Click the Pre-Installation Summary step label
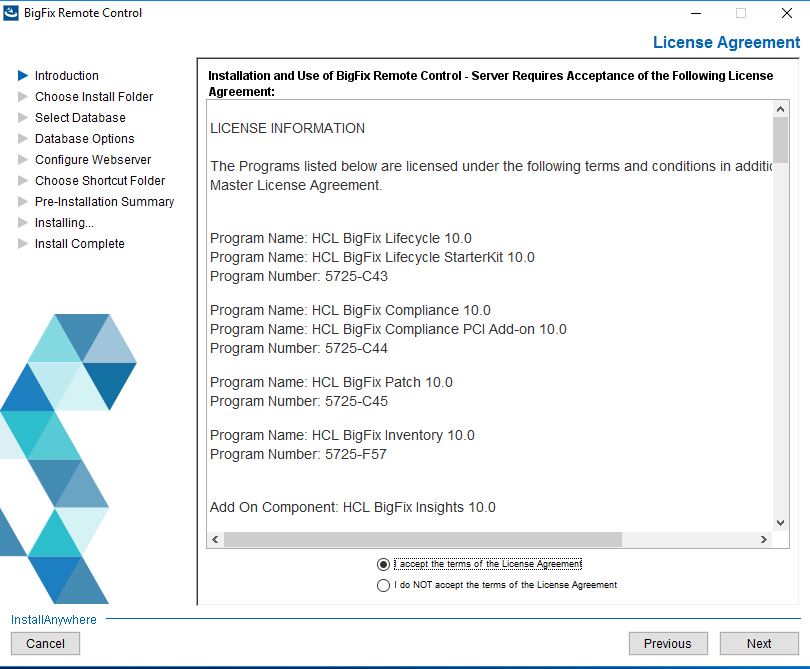810x669 pixels. 104,201
